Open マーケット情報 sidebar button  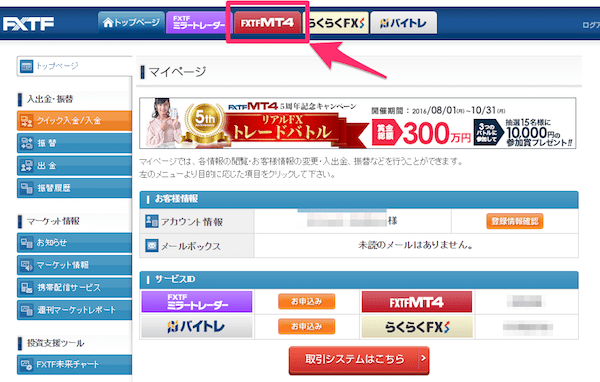75,265
